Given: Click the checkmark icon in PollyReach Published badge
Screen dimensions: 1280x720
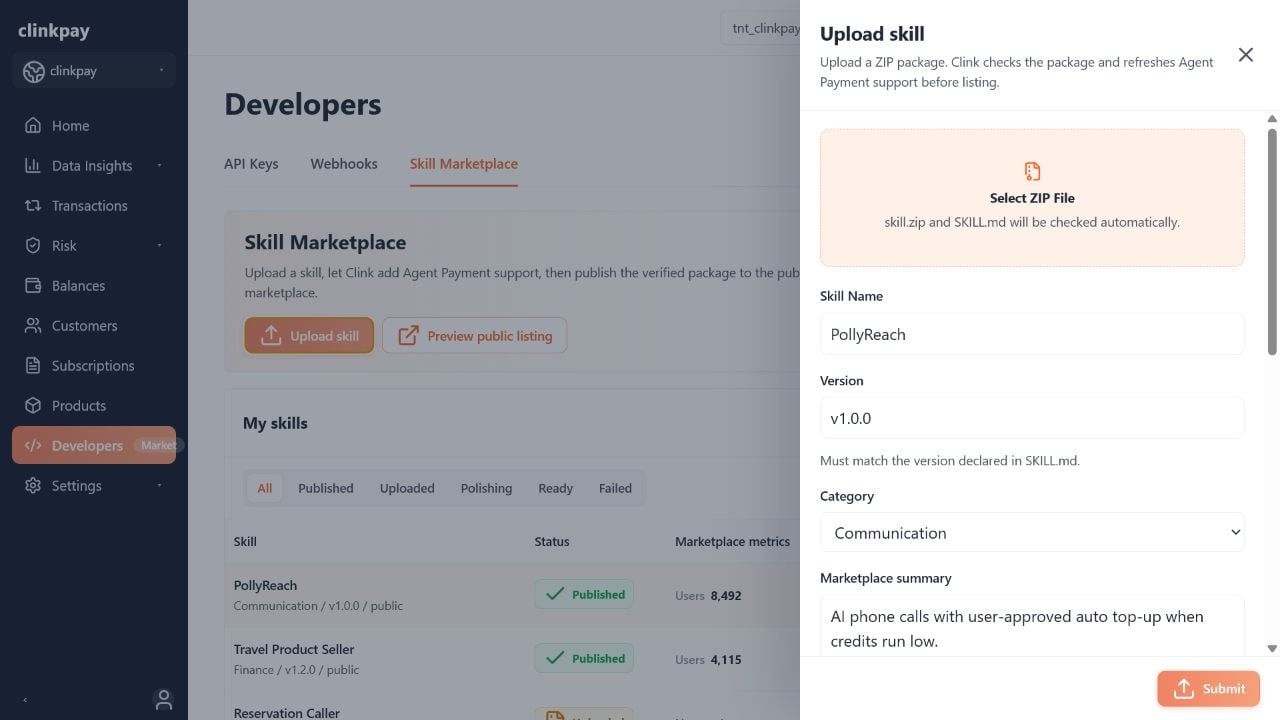Looking at the screenshot, I should (555, 594).
